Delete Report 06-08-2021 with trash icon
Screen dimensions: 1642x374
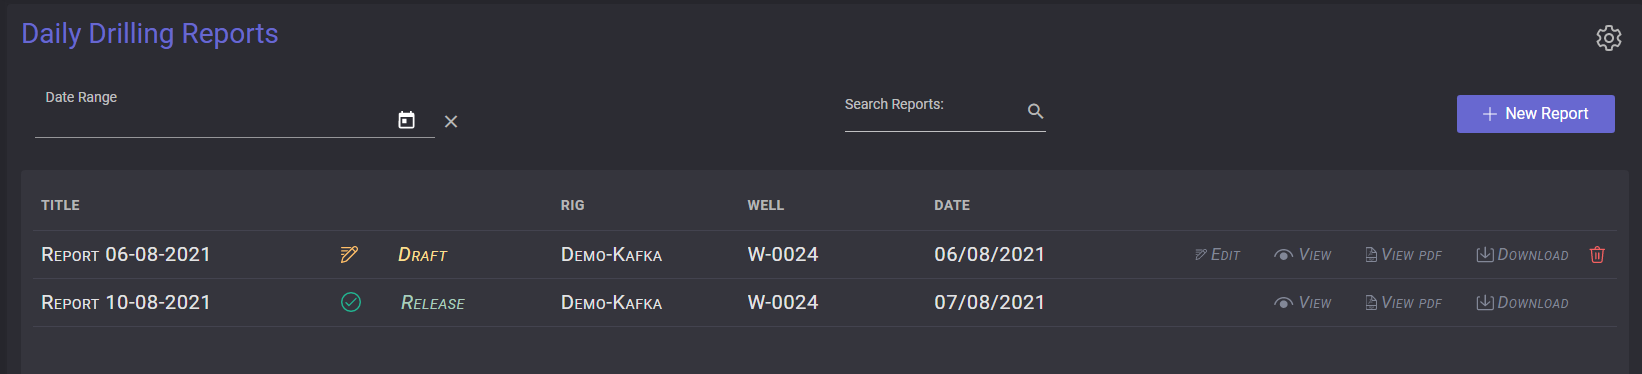click(1597, 254)
